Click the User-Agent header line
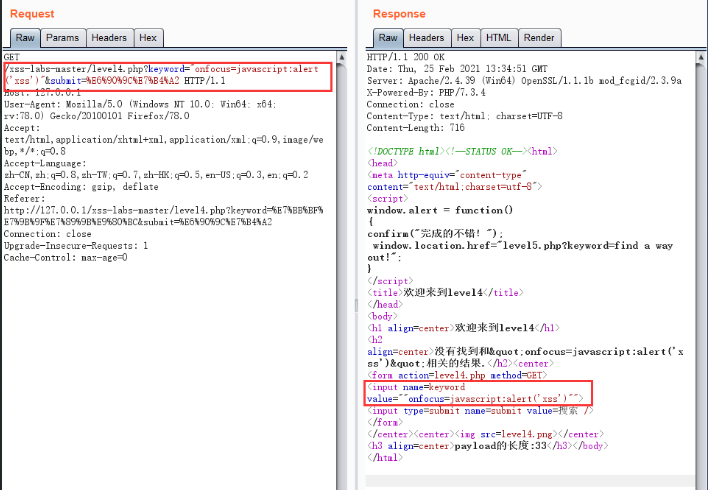Image resolution: width=710 pixels, height=490 pixels. (140, 110)
